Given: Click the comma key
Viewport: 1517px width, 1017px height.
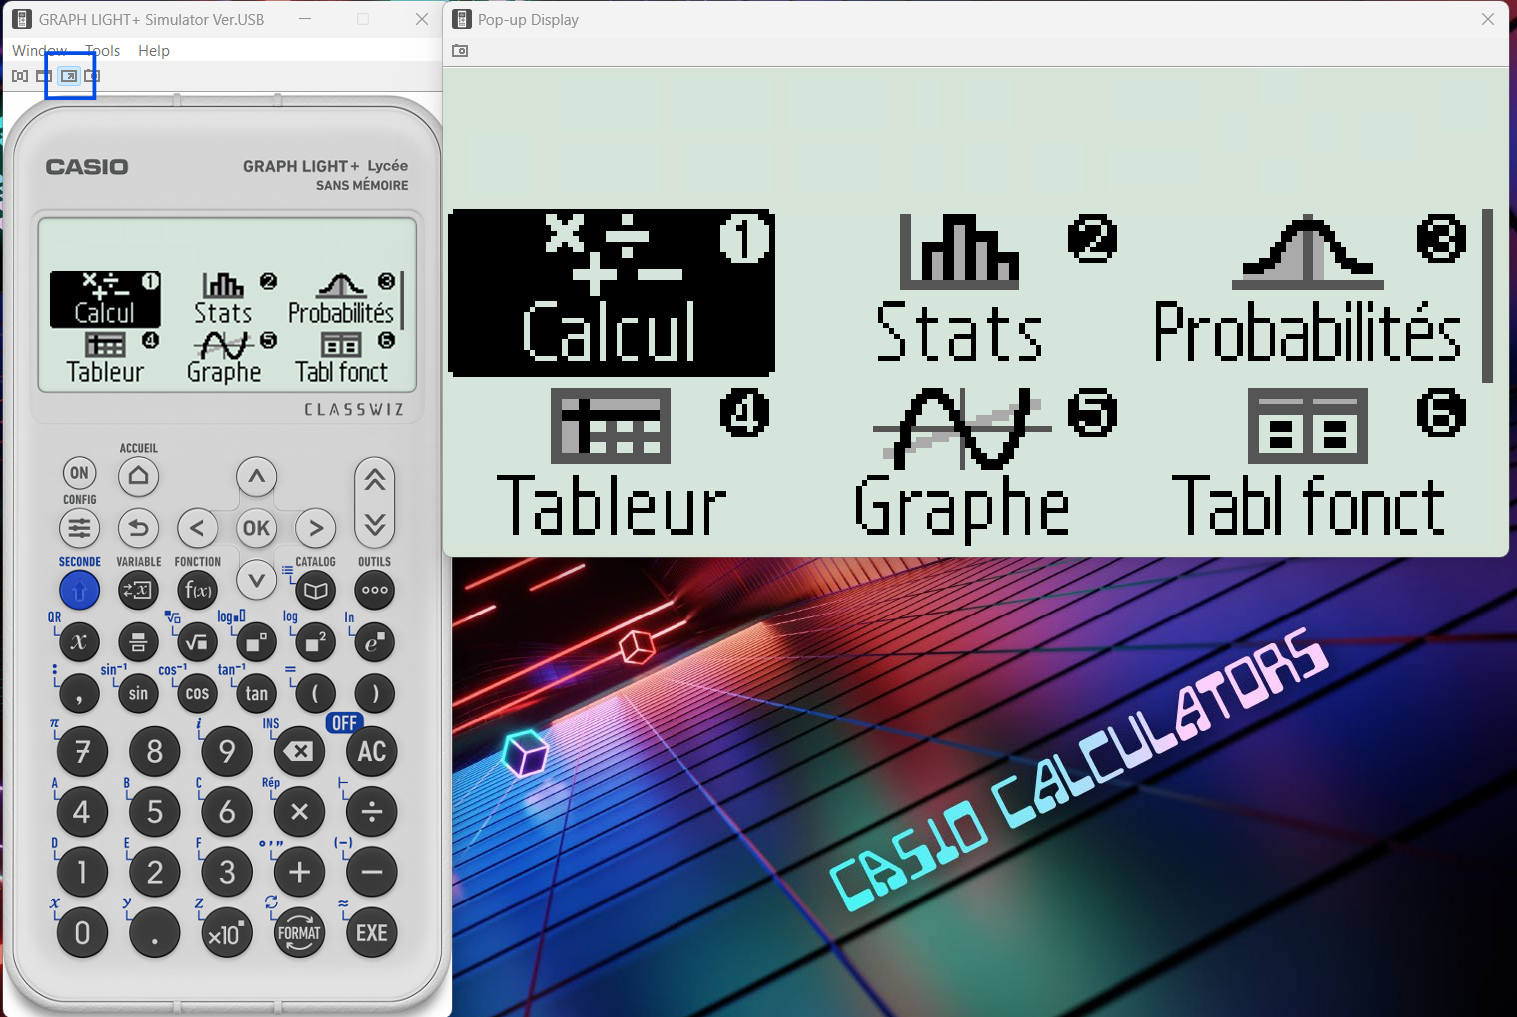Looking at the screenshot, I should point(80,693).
